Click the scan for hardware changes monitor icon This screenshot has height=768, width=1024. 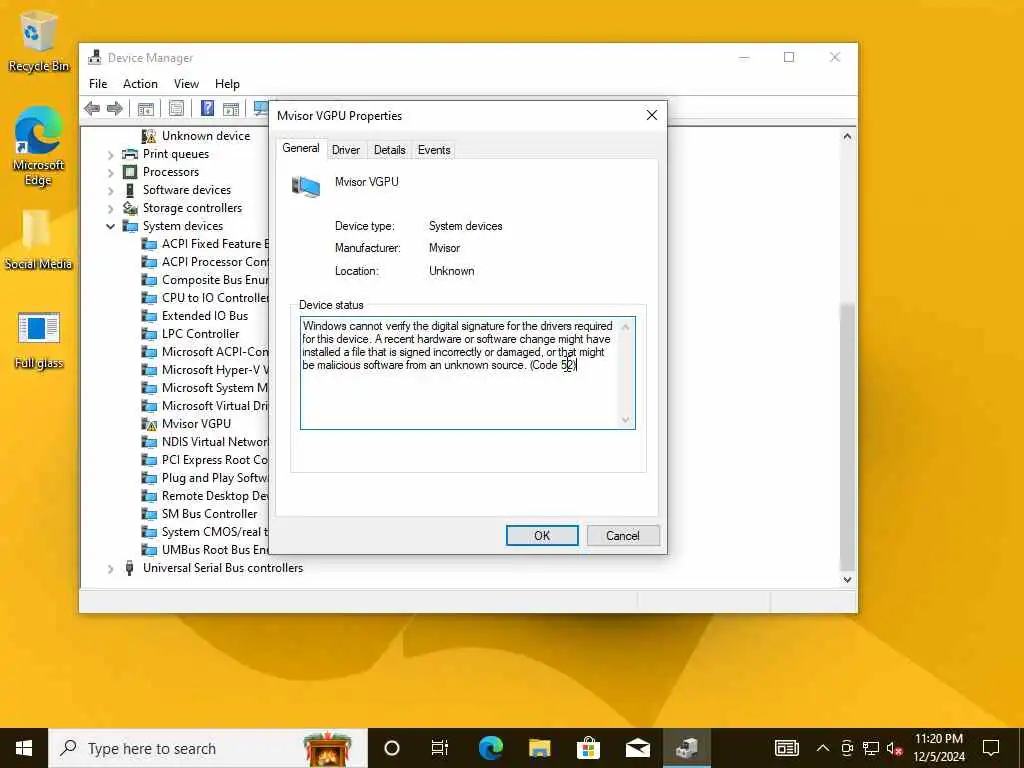tap(261, 108)
